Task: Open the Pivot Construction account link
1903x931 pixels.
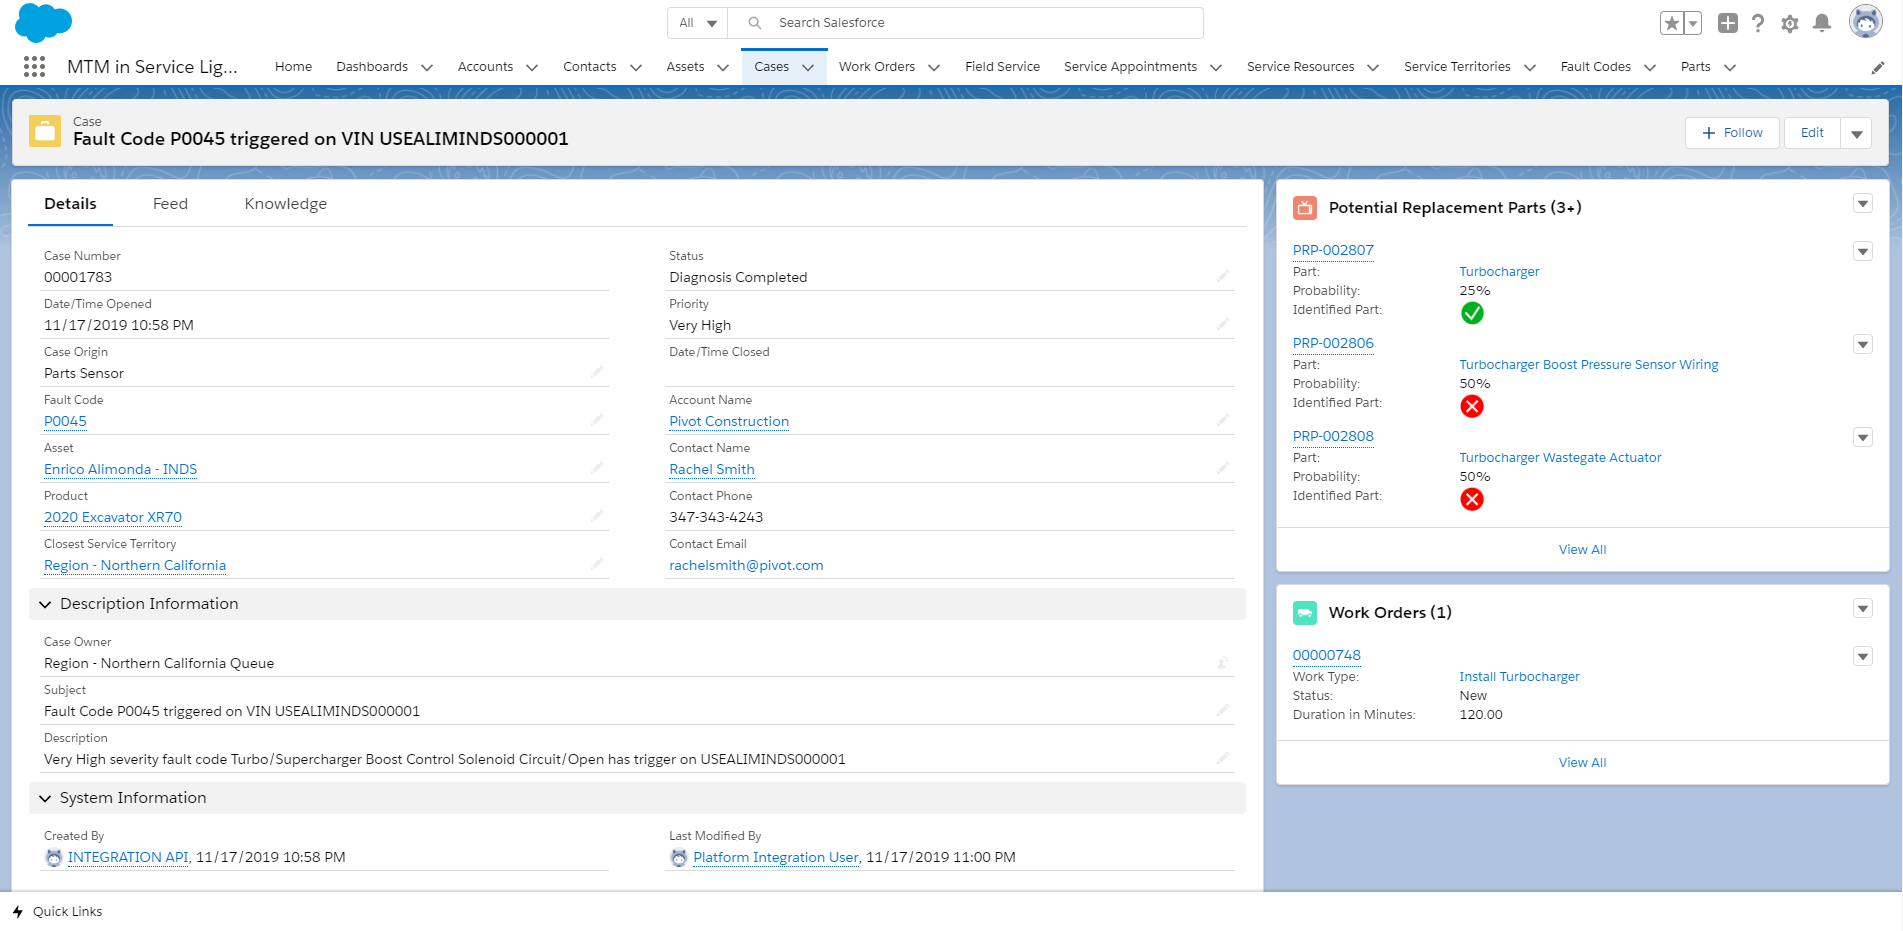Action: click(x=729, y=422)
